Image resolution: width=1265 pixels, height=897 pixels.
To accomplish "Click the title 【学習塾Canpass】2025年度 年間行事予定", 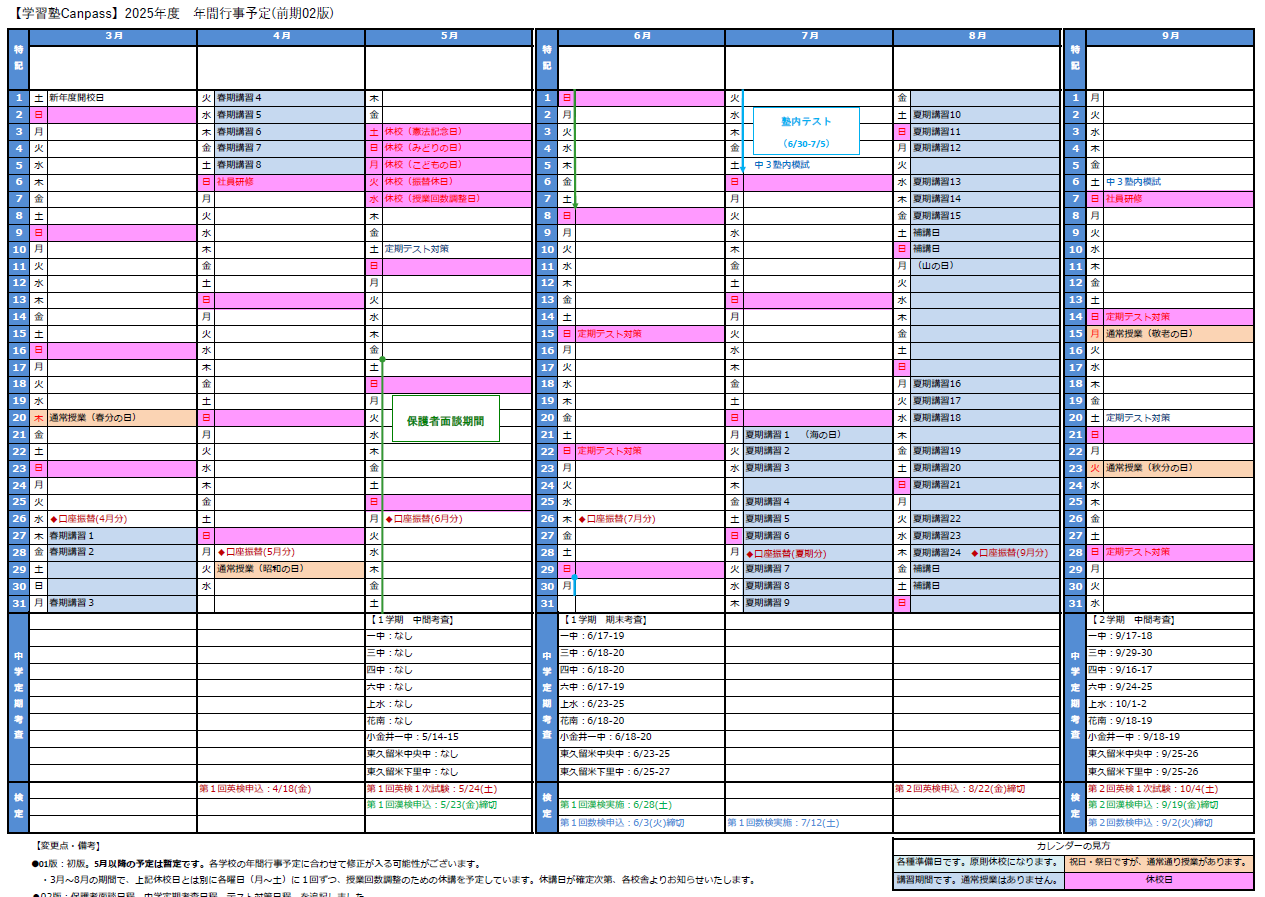I will point(172,14).
